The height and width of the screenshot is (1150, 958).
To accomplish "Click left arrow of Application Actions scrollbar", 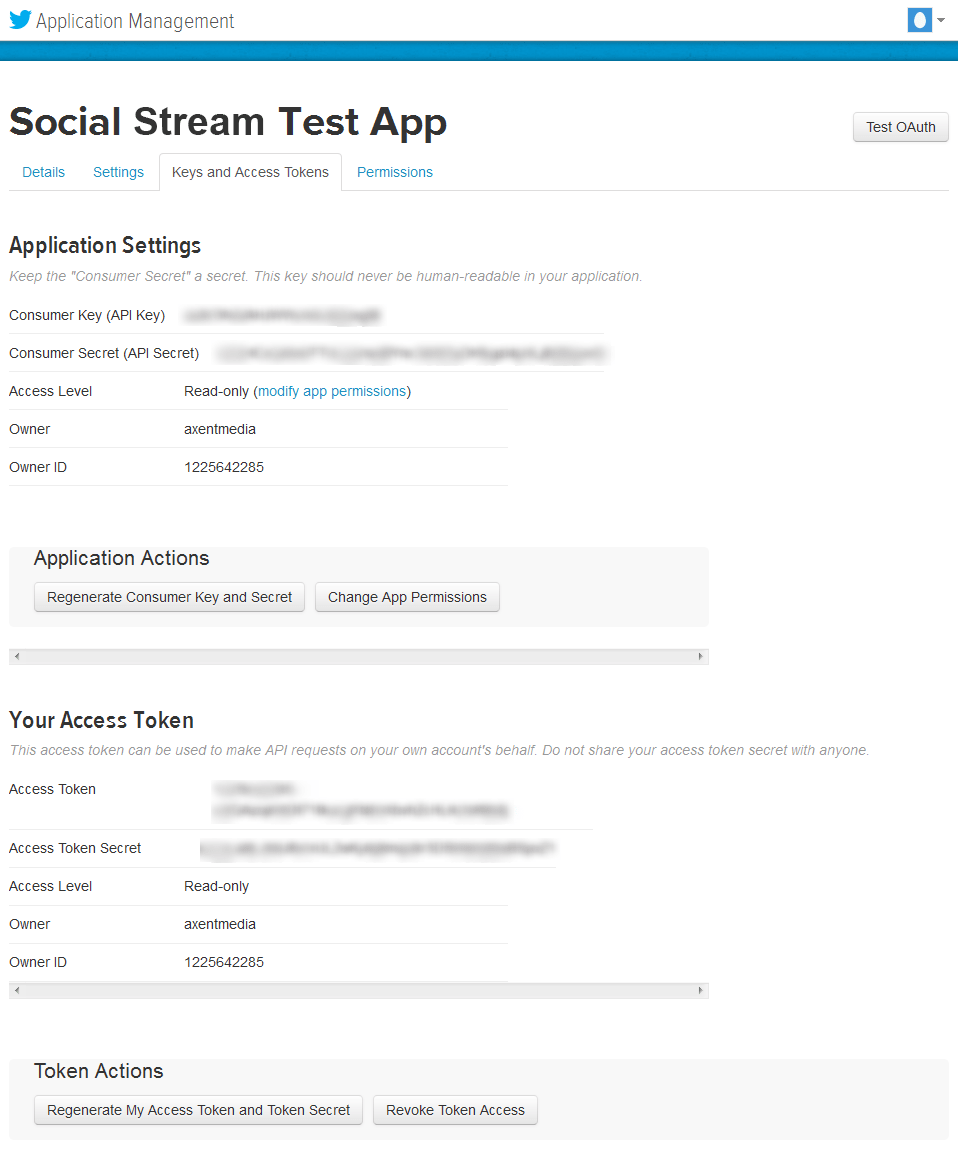I will click(17, 656).
